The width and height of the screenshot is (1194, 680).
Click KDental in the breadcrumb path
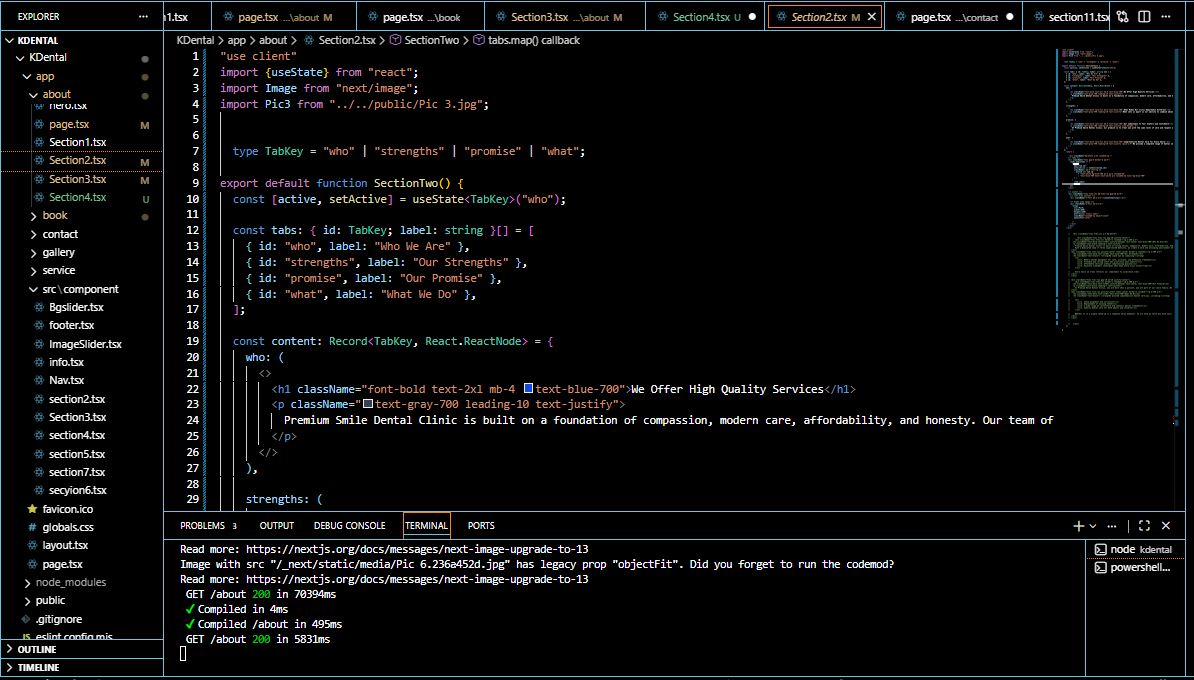pos(196,40)
